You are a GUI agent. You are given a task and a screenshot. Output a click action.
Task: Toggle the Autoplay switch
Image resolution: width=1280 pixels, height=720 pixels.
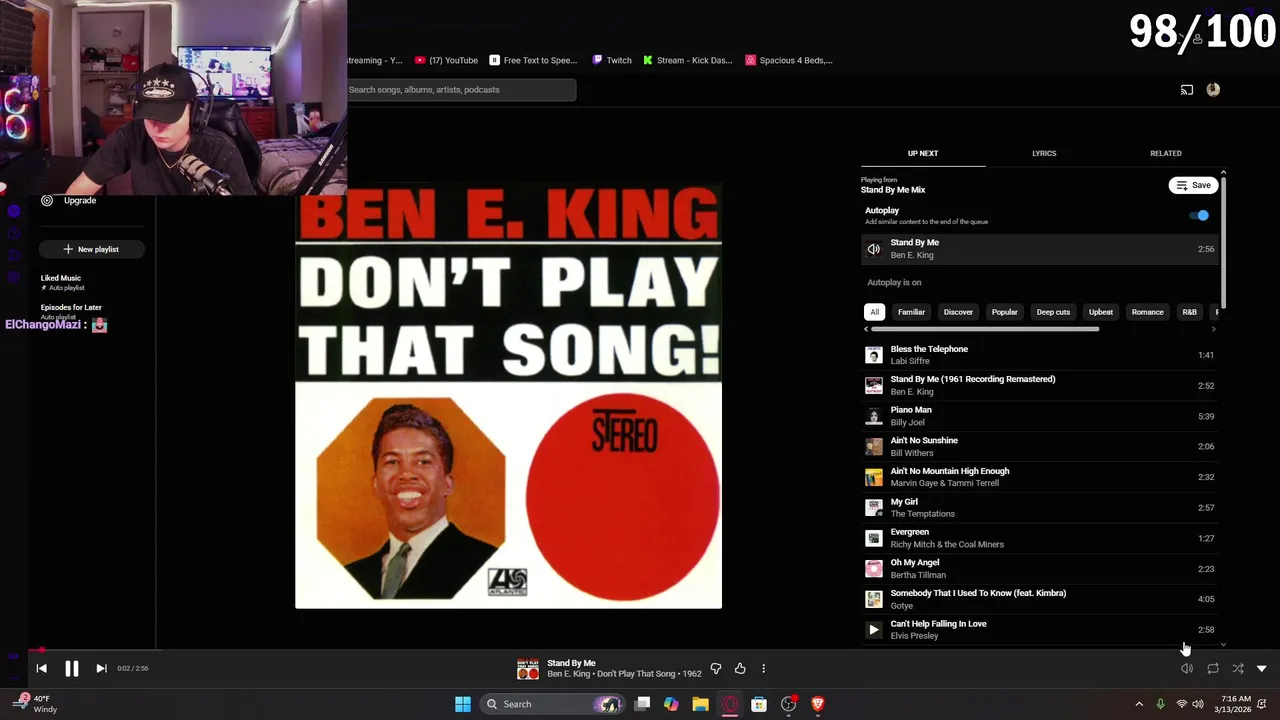[x=1199, y=215]
